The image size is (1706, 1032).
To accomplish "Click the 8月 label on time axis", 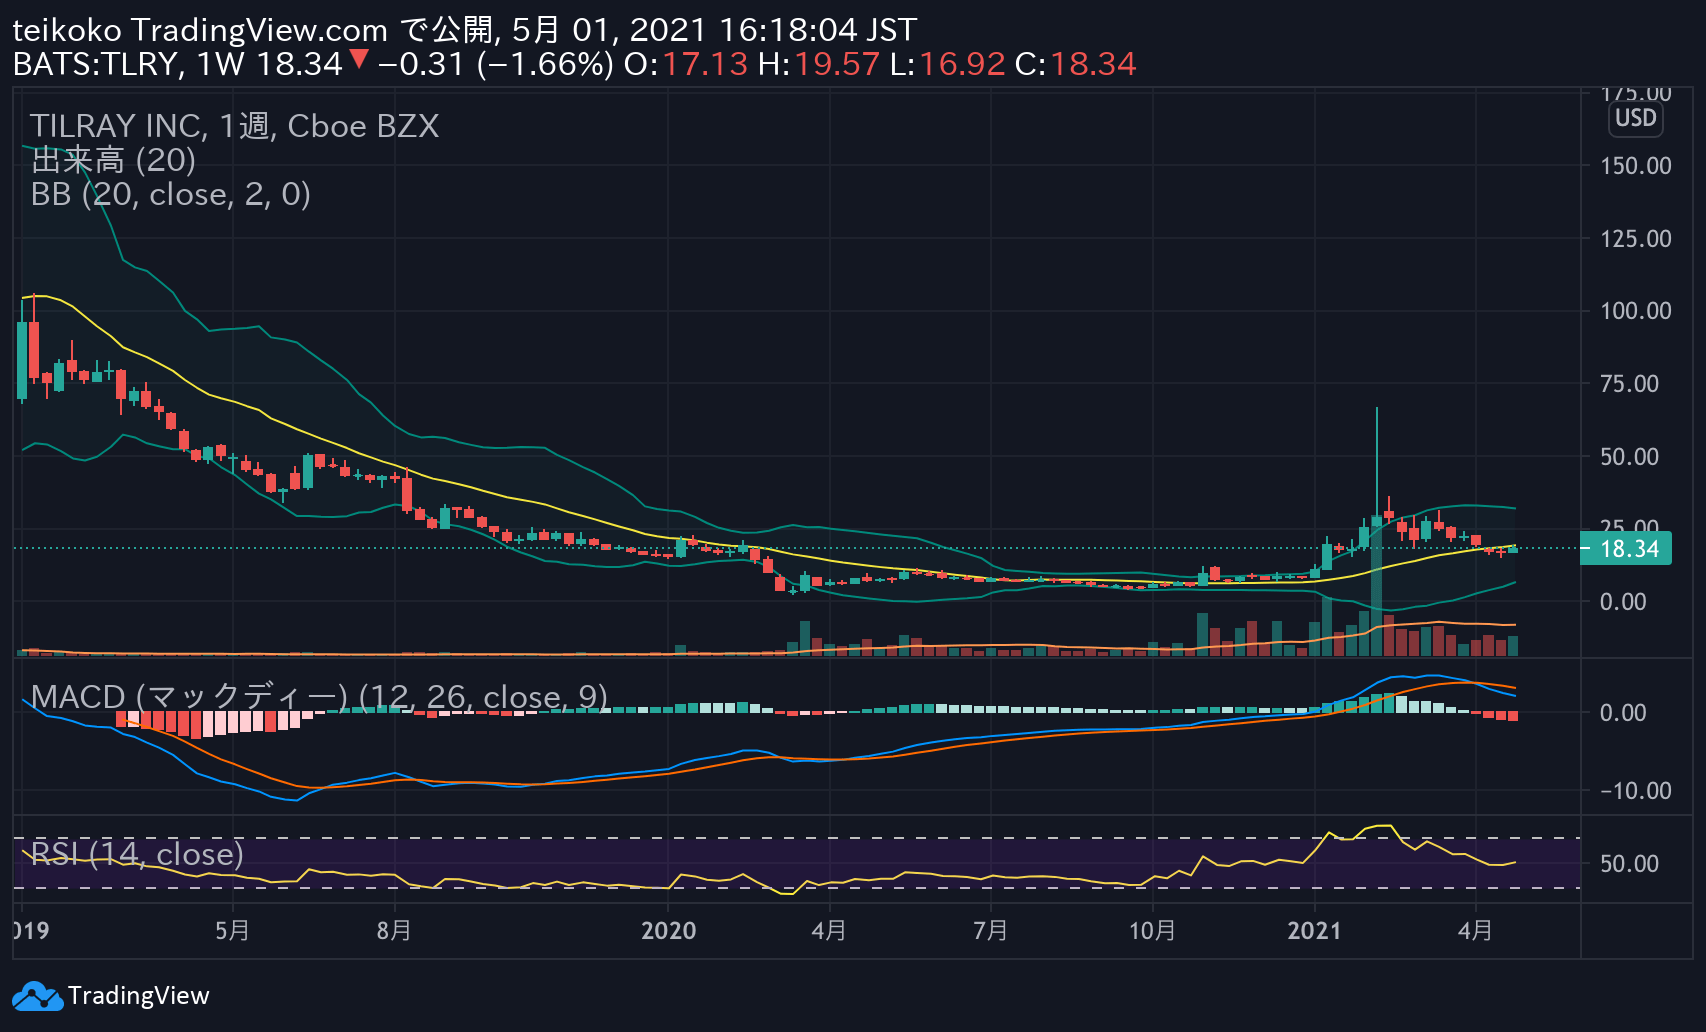I will tap(394, 931).
